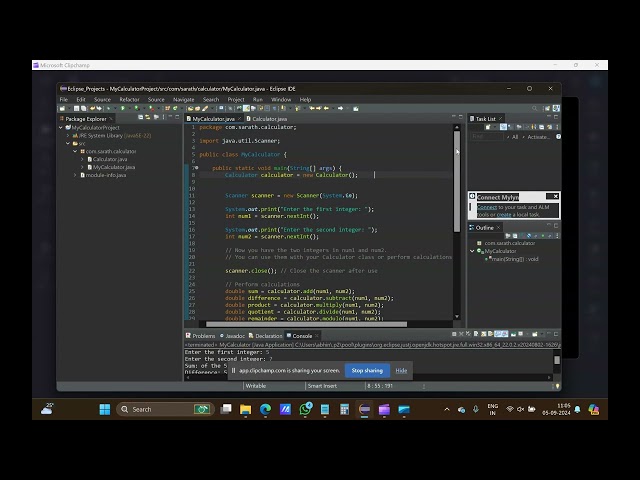Click the Open Perspective icon
The width and height of the screenshot is (640, 480).
pyautogui.click(x=547, y=109)
